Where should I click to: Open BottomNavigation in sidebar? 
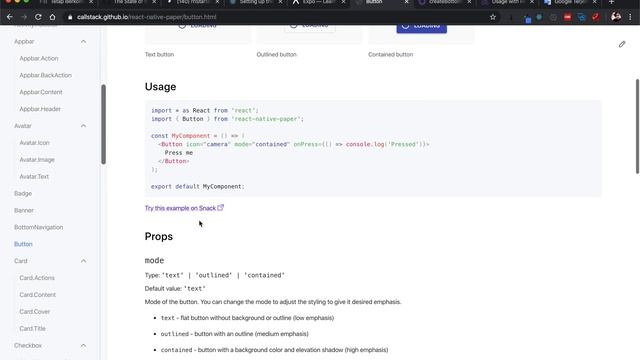(x=38, y=227)
